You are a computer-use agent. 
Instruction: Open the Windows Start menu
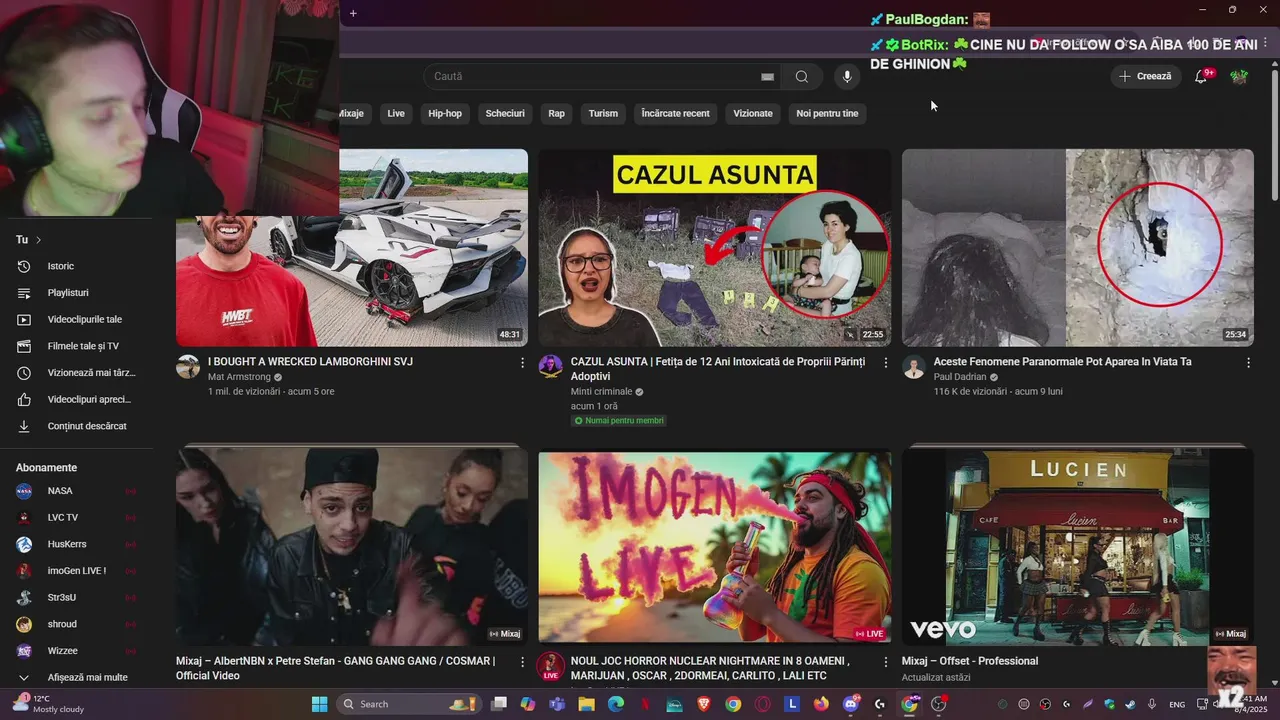[x=319, y=704]
